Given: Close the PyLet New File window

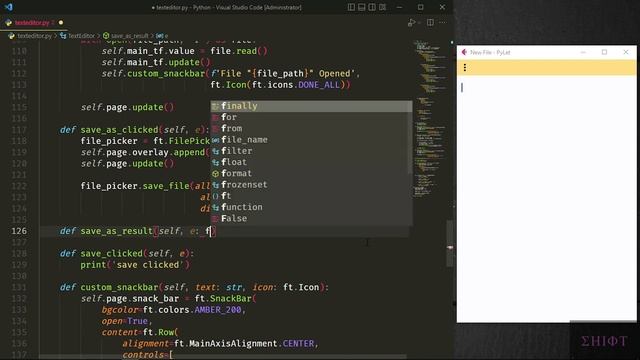Looking at the screenshot, I should [626, 52].
